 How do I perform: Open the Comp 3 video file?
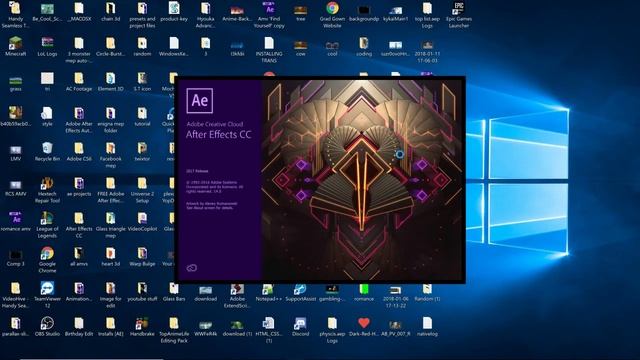pyautogui.click(x=16, y=258)
